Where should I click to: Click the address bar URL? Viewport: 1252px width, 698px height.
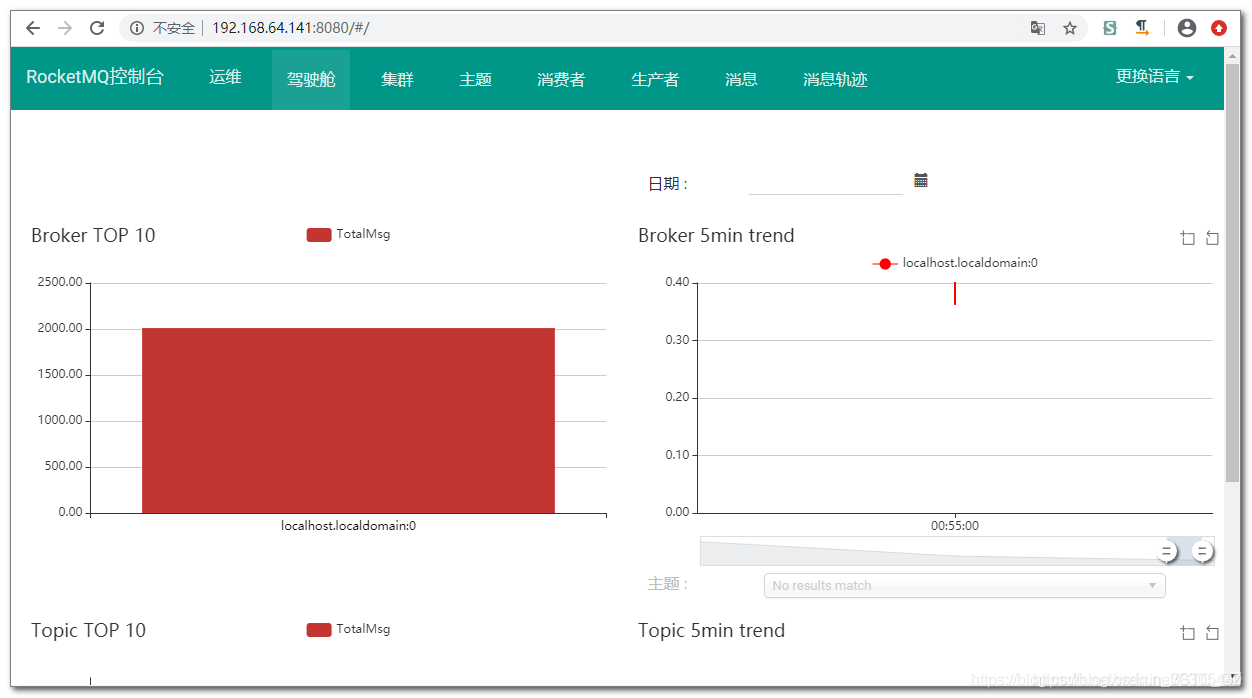(x=290, y=28)
